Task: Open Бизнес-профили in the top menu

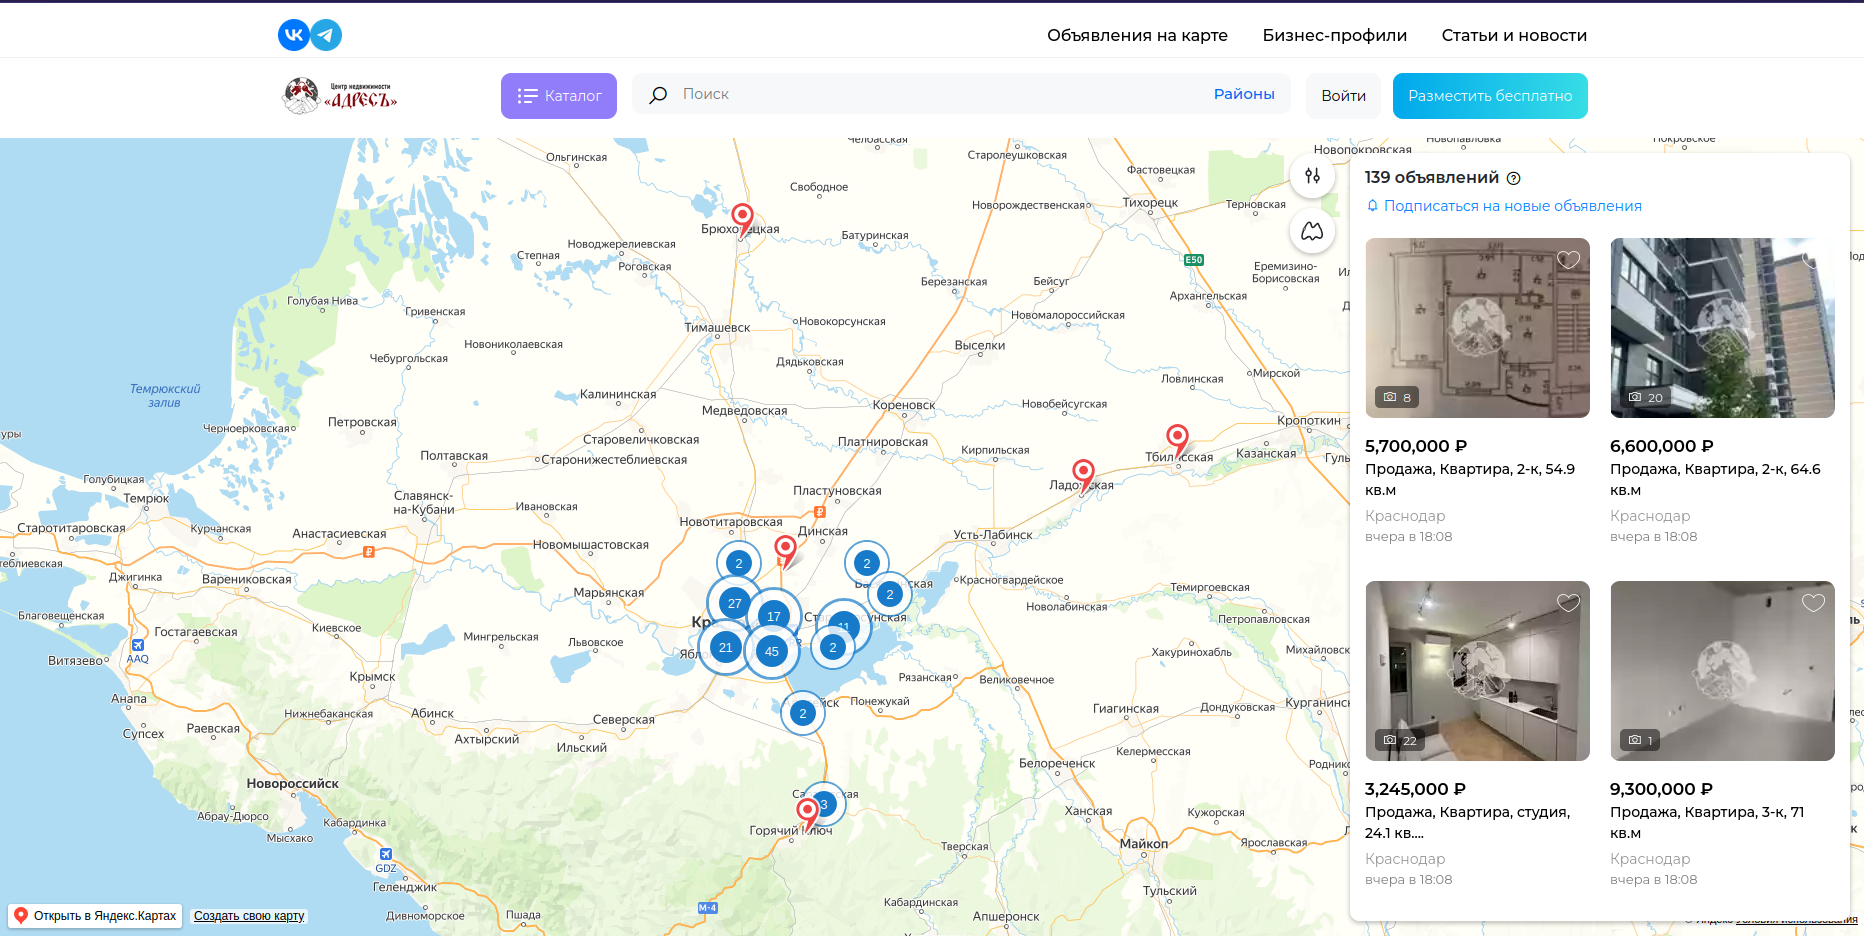Action: [1334, 35]
